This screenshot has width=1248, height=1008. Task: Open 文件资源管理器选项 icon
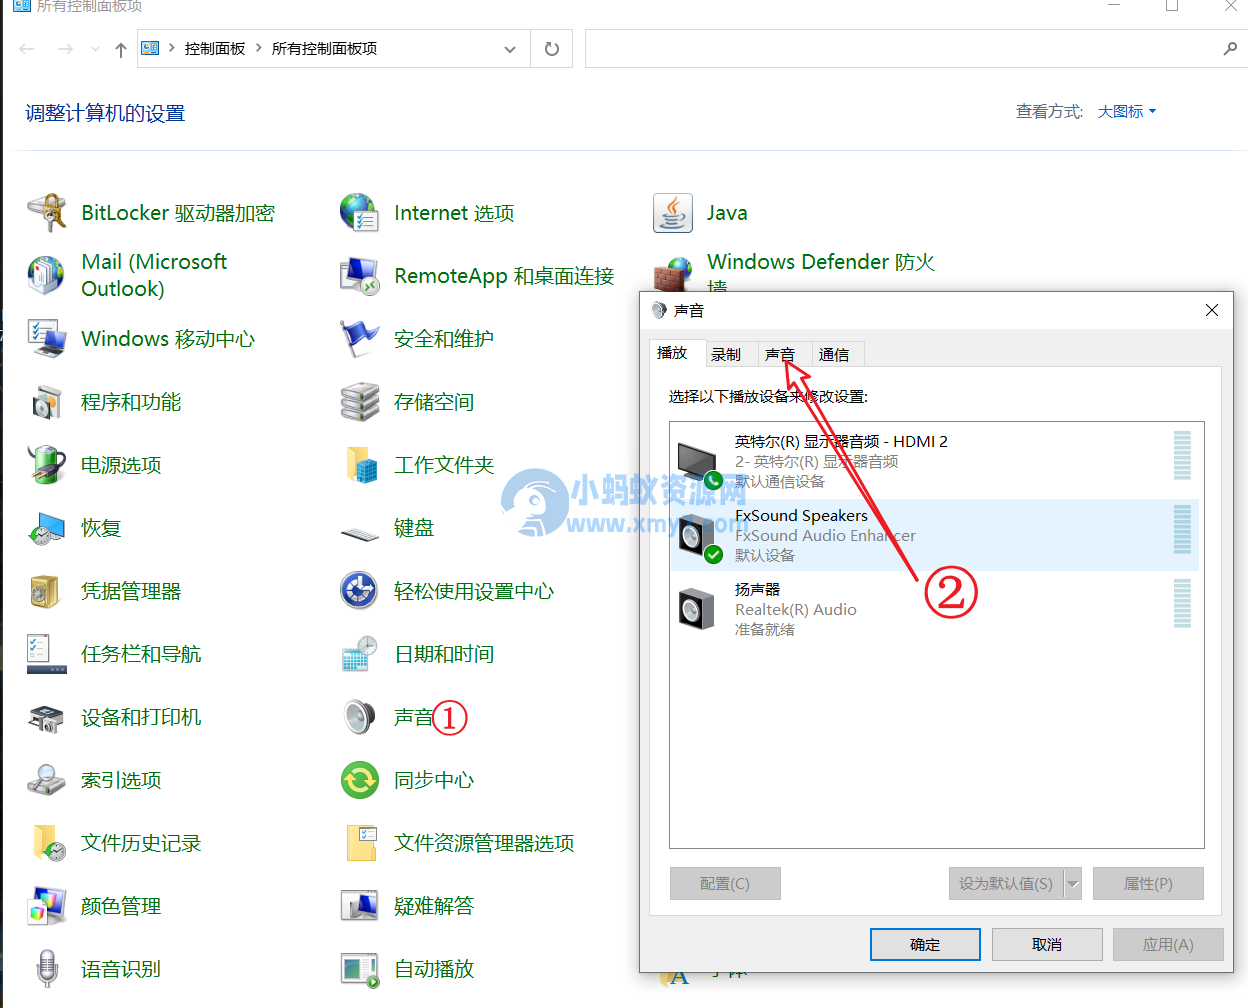360,843
